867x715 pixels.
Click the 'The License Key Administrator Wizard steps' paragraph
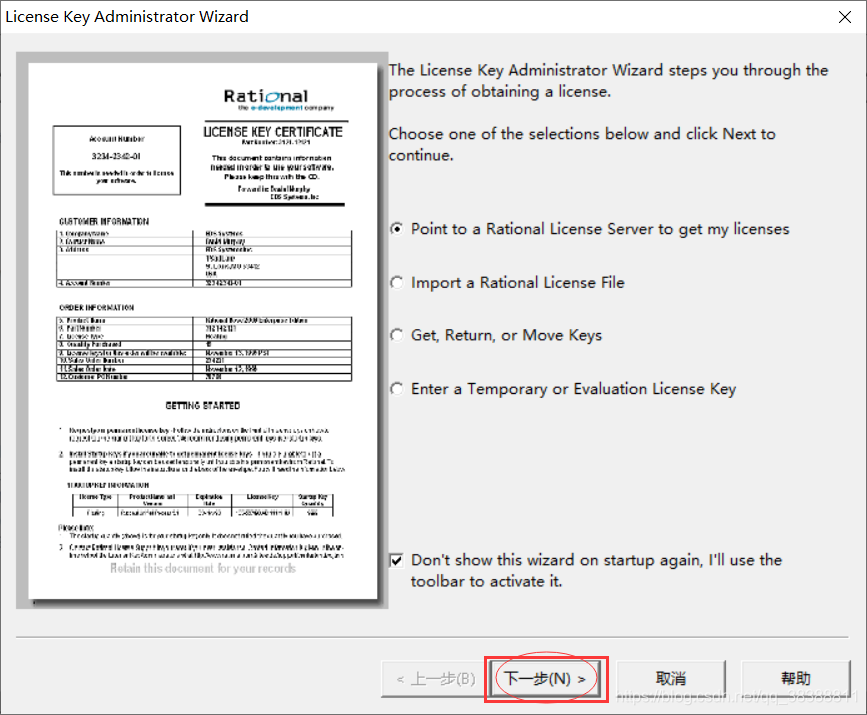(x=608, y=81)
